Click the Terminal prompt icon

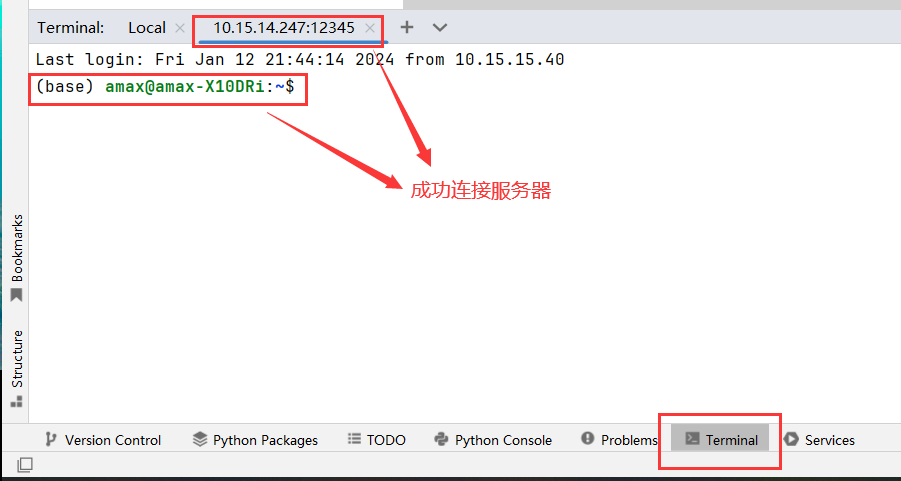point(692,439)
